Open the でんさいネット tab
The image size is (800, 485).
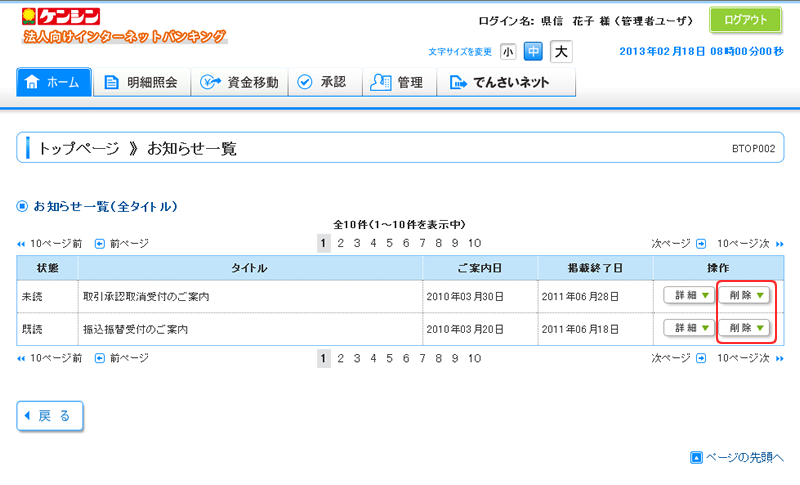tap(499, 83)
